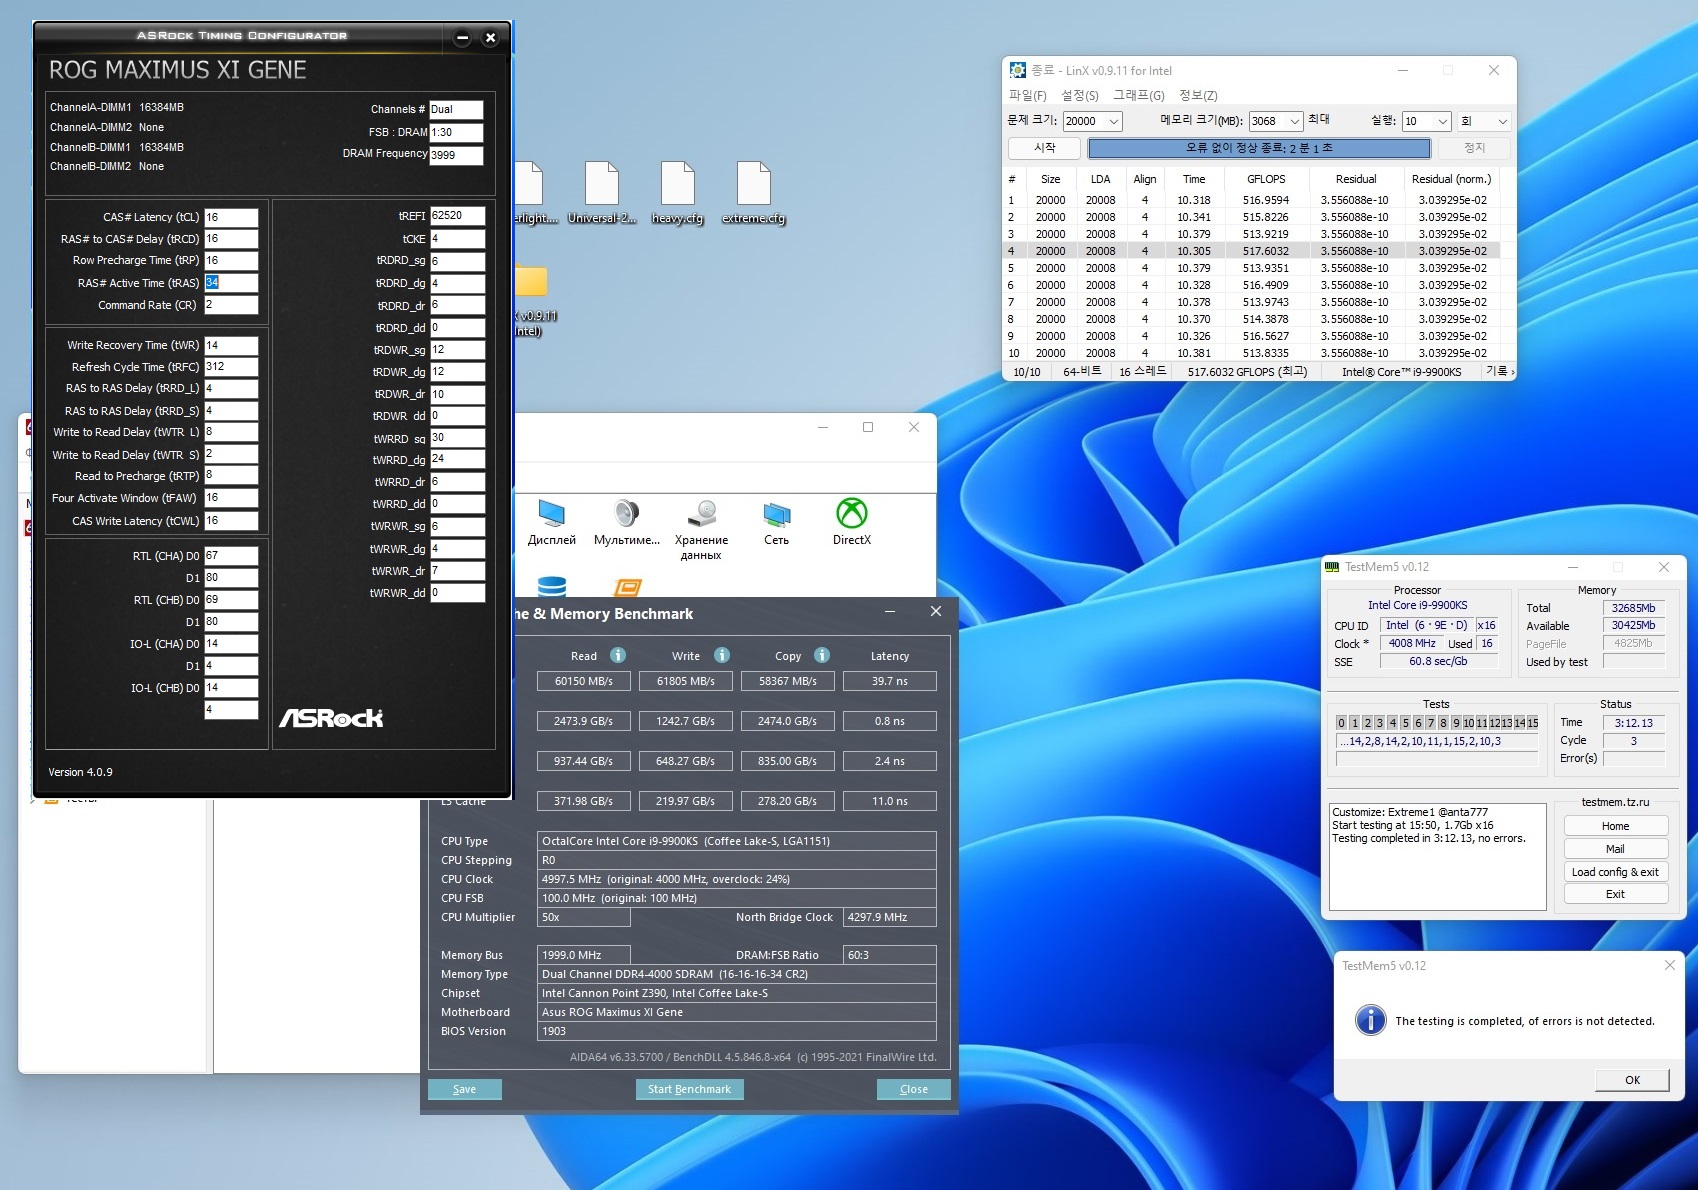Click the RAS# Active Time (tRAS) field
Image resolution: width=1698 pixels, height=1190 pixels.
[x=231, y=283]
